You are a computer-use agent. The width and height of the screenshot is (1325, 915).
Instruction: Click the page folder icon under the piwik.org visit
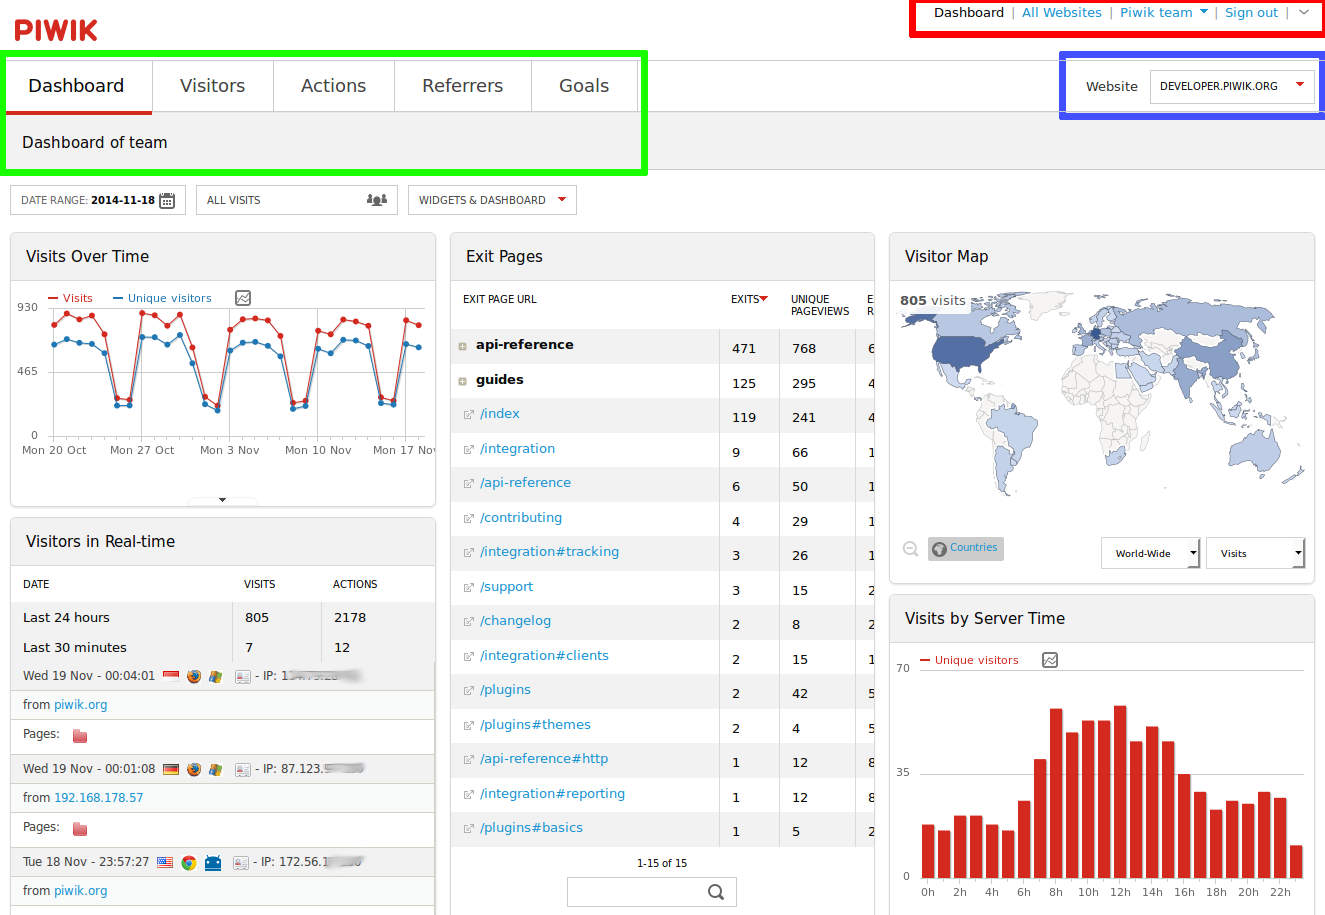click(80, 736)
